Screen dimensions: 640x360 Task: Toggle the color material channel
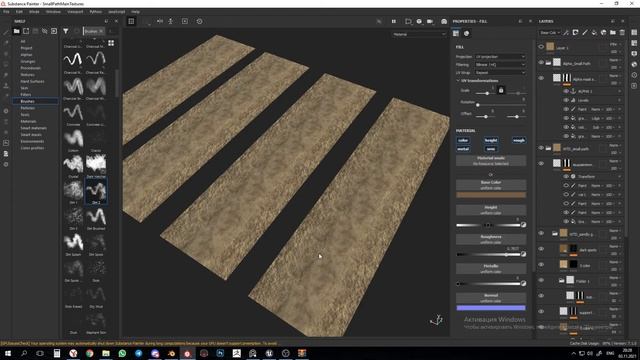coord(463,140)
